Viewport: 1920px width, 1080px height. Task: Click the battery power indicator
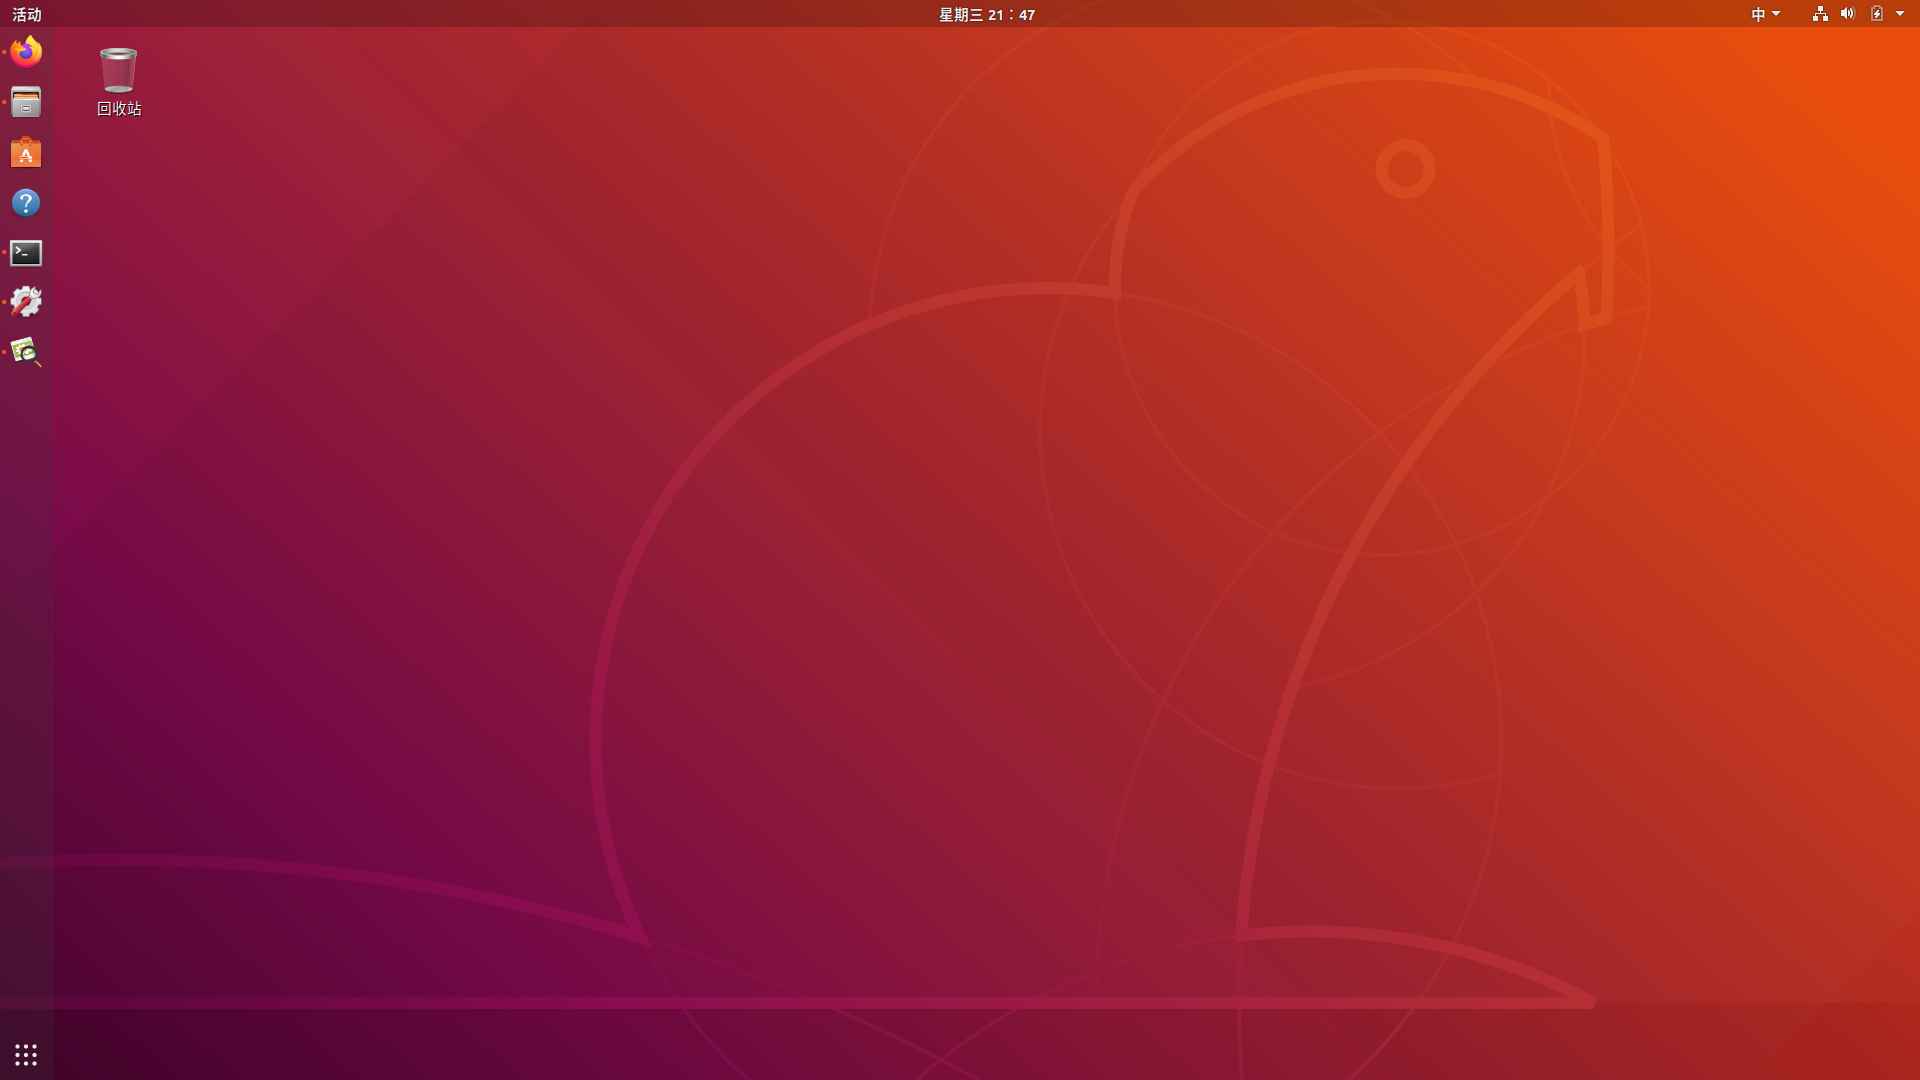click(x=1877, y=14)
